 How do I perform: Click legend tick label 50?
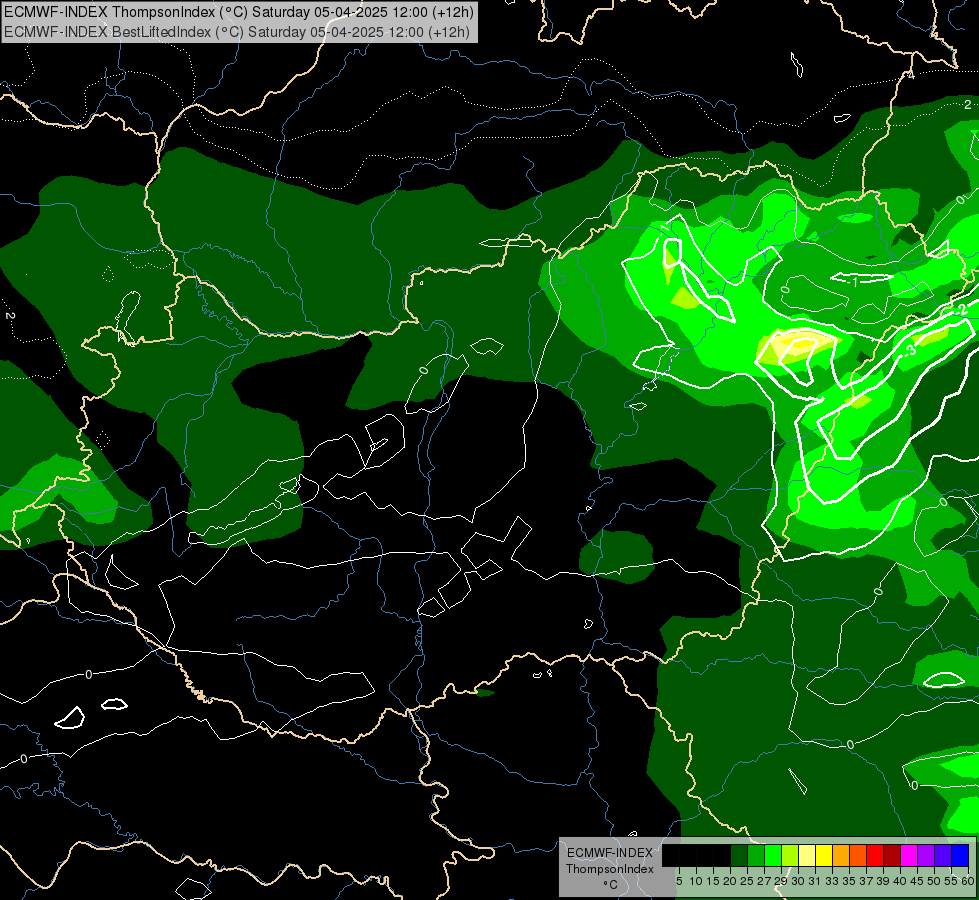(935, 881)
